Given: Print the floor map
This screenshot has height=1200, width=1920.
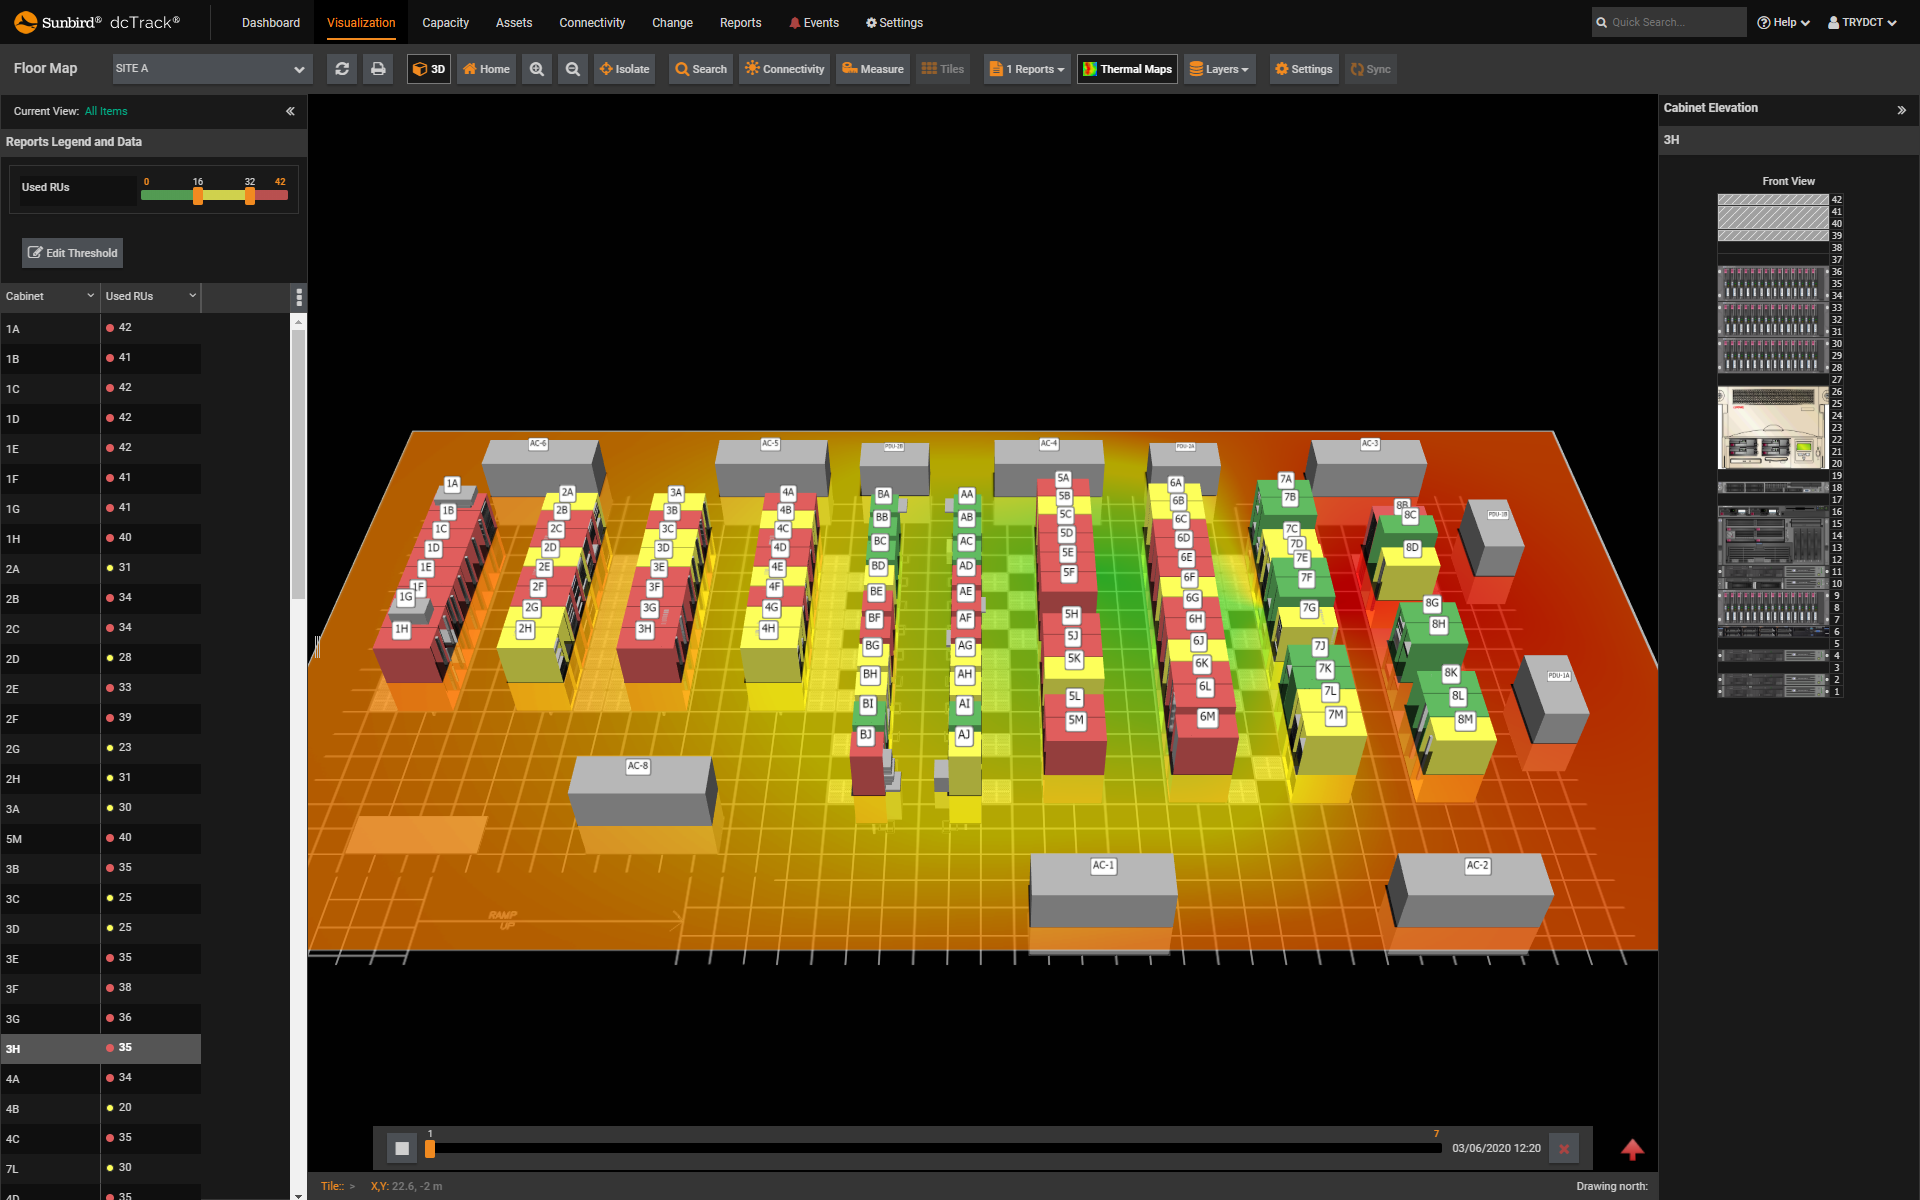Looking at the screenshot, I should click(x=377, y=69).
